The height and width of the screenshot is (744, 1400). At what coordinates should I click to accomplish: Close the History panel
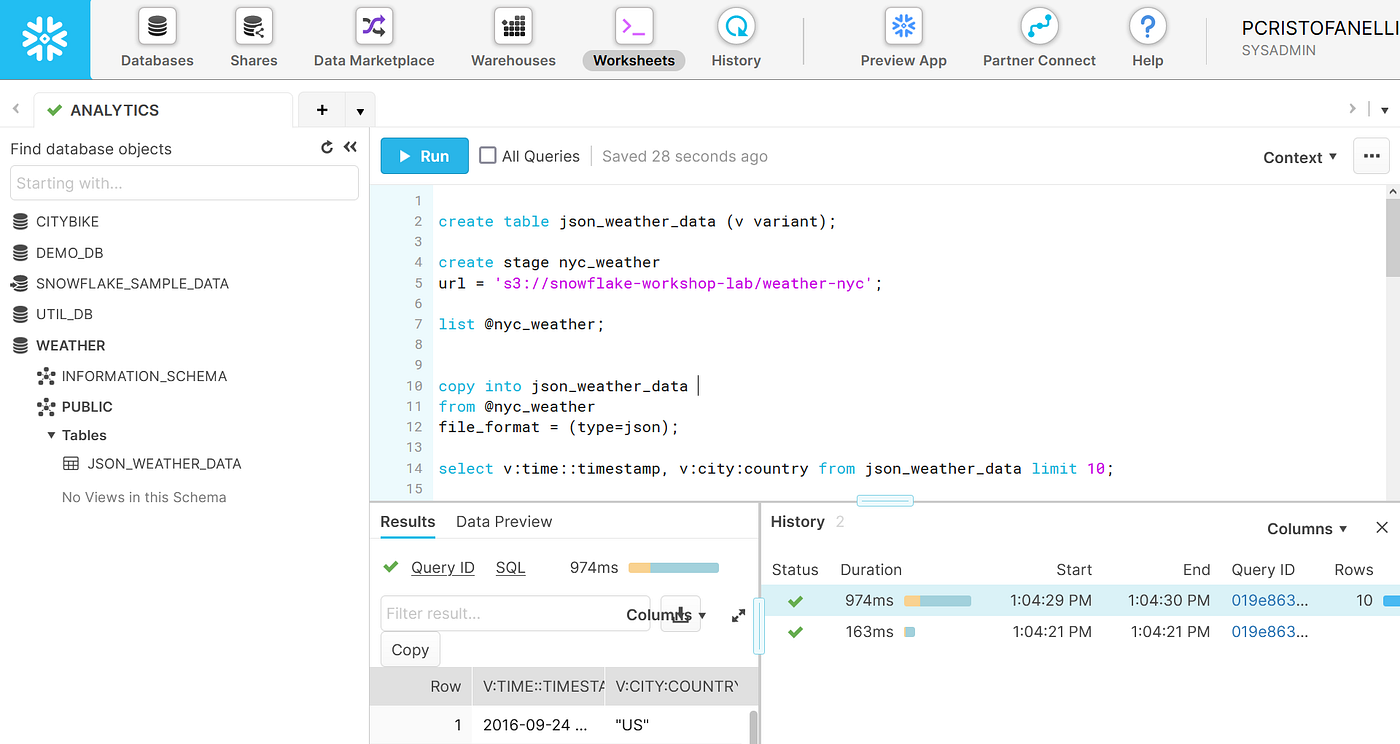pyautogui.click(x=1382, y=527)
